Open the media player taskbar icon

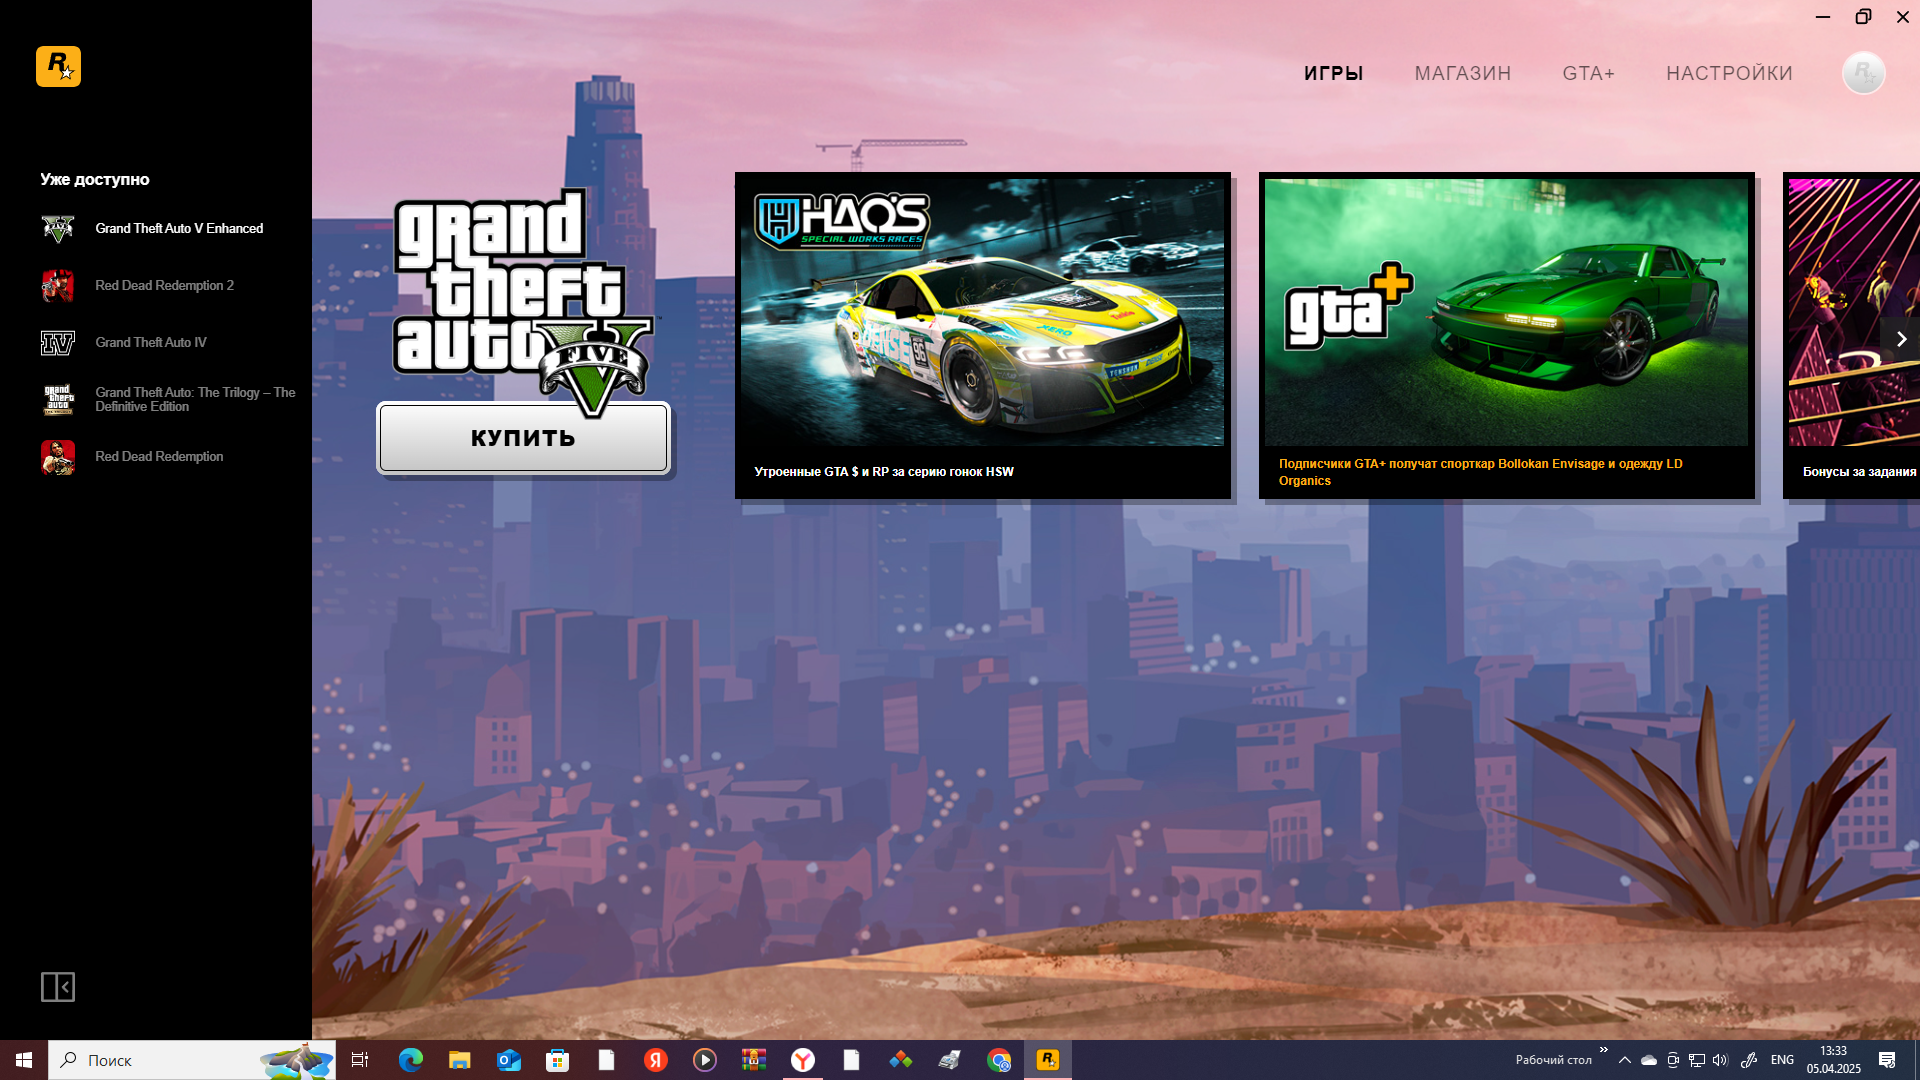pos(705,1060)
